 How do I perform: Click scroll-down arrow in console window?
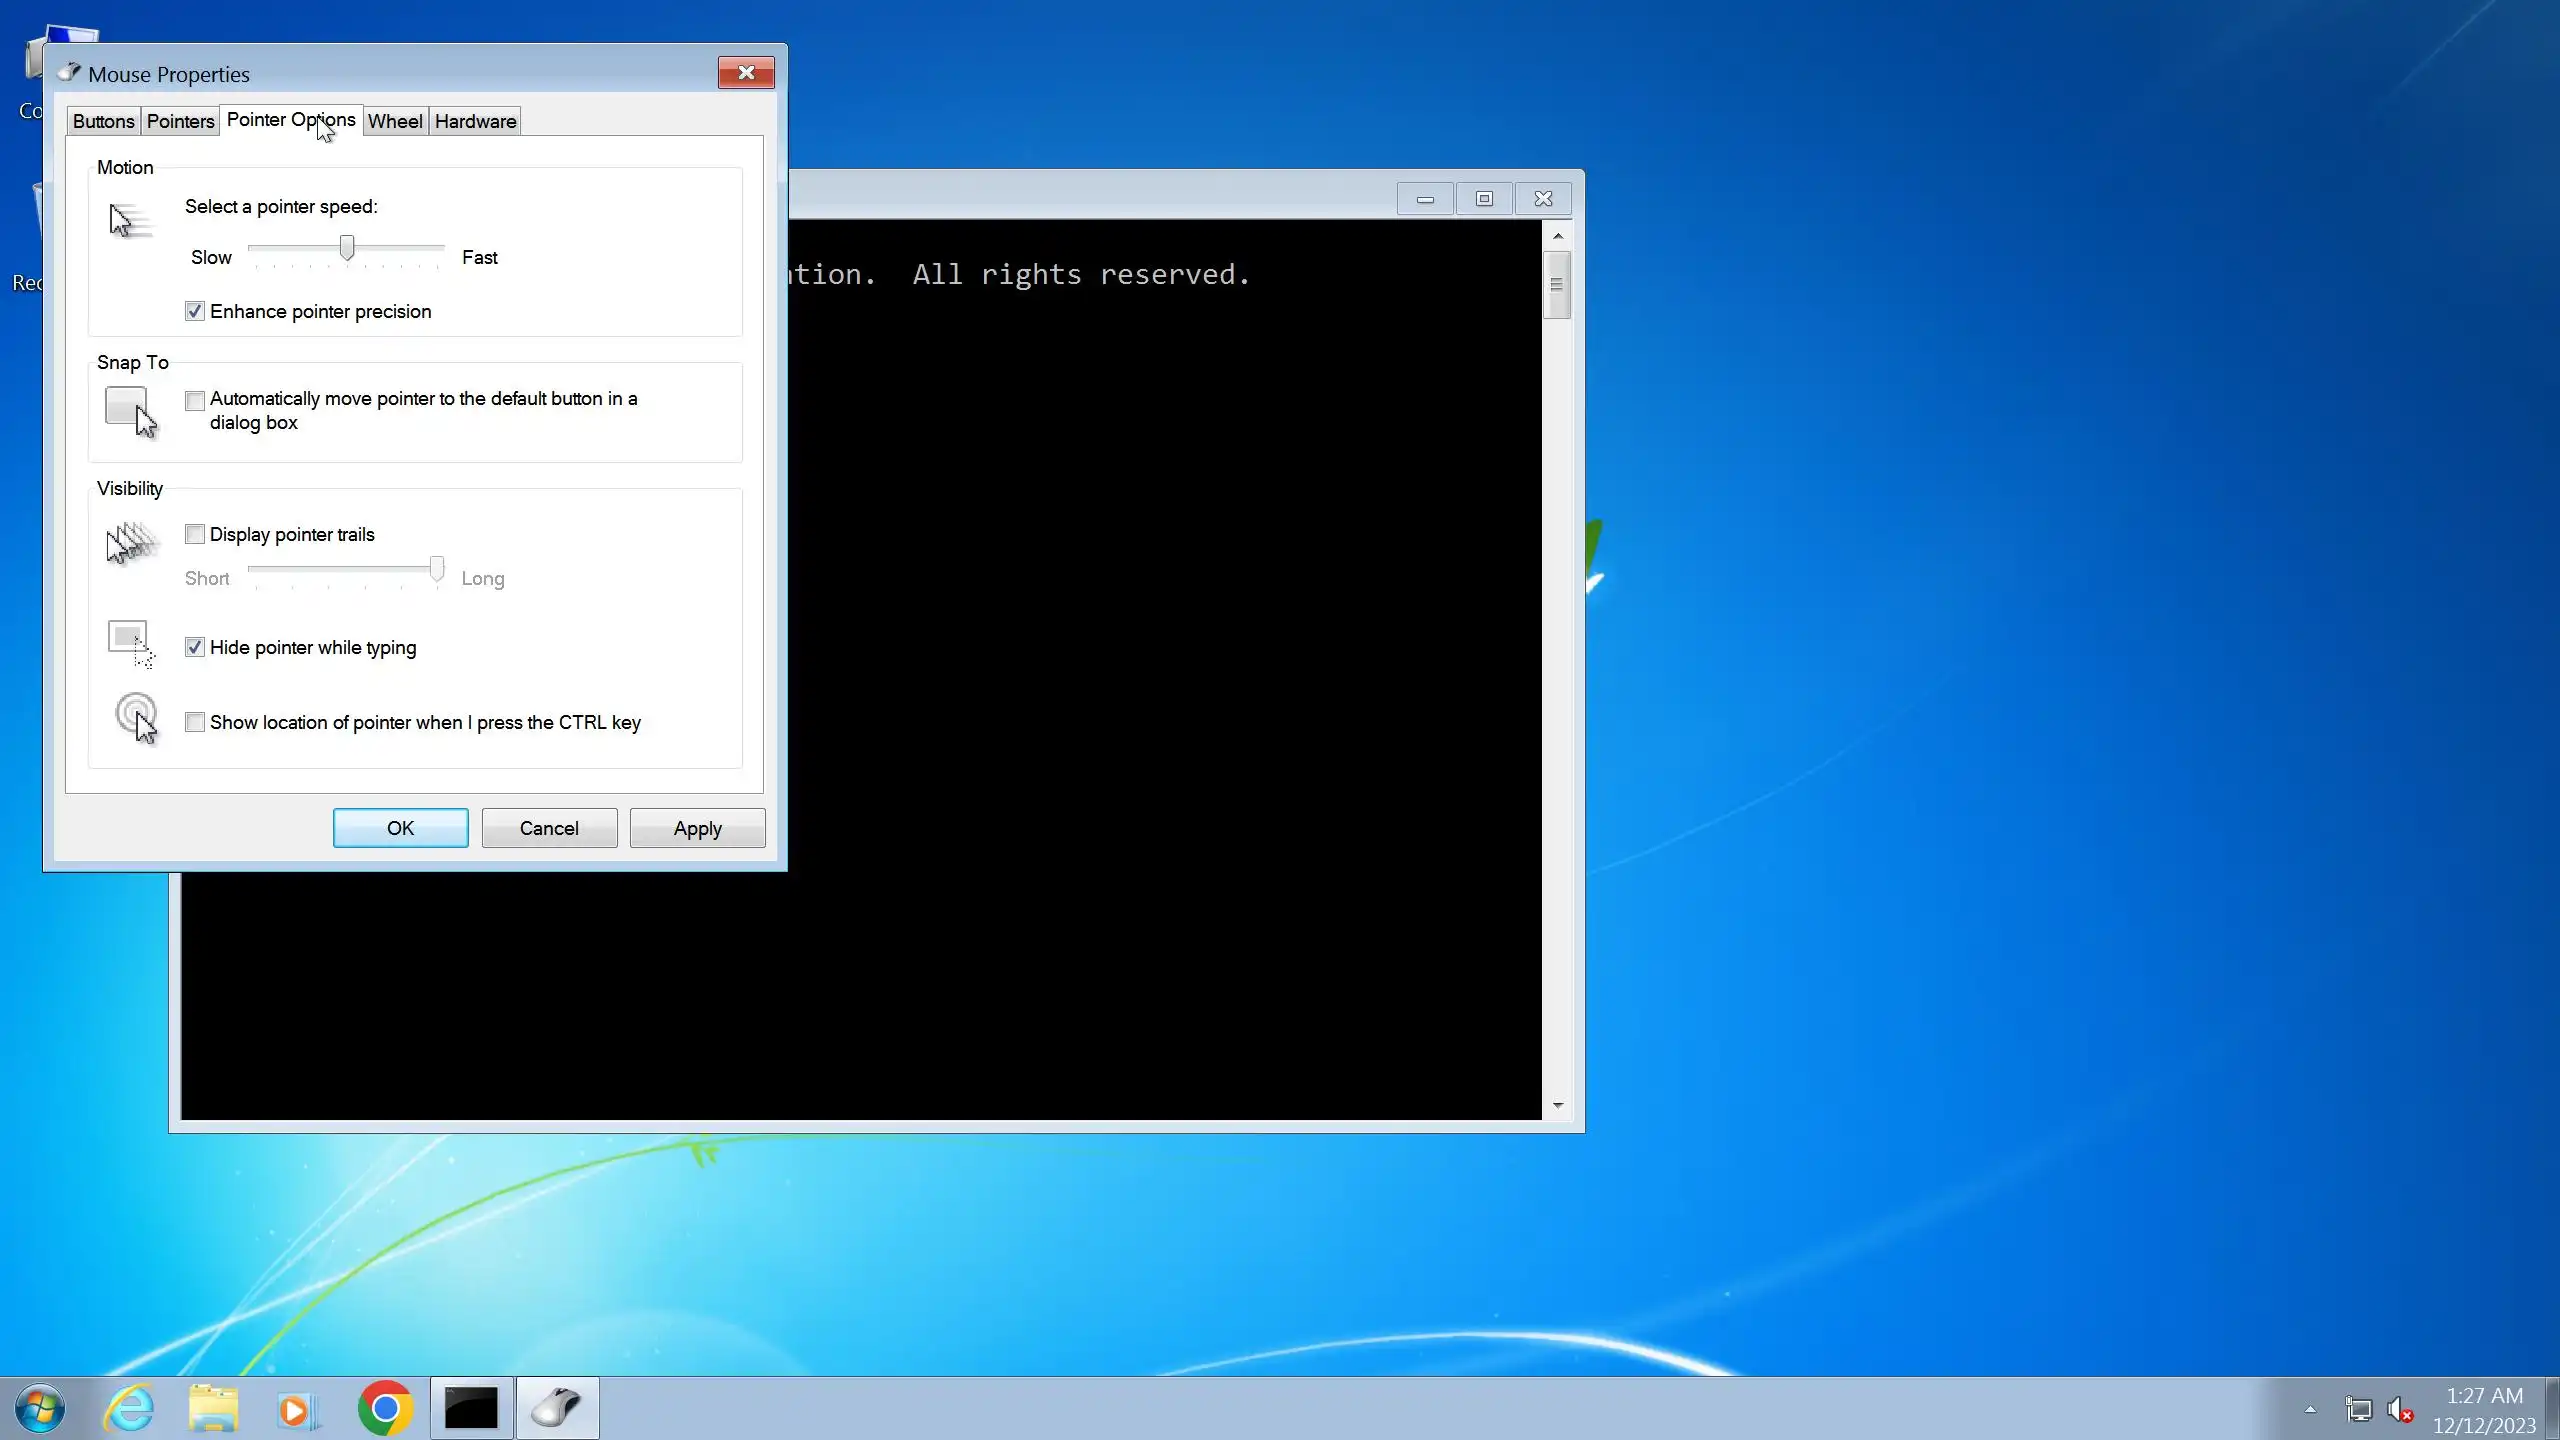pyautogui.click(x=1557, y=1105)
